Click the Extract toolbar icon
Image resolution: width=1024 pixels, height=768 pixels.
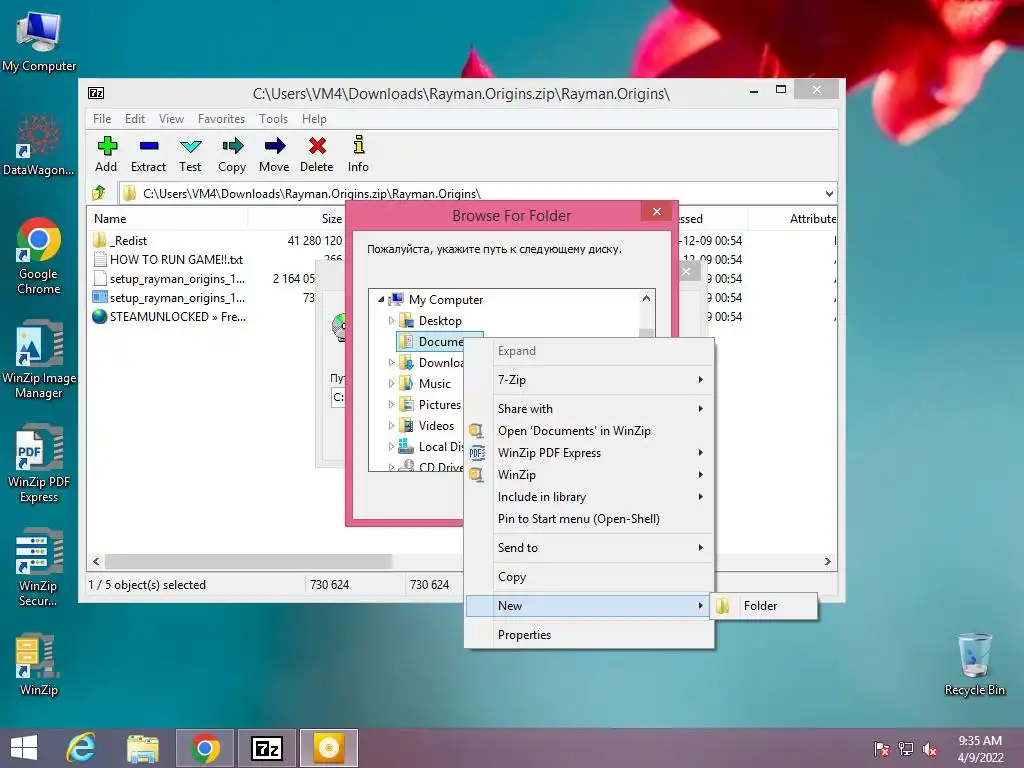click(148, 155)
